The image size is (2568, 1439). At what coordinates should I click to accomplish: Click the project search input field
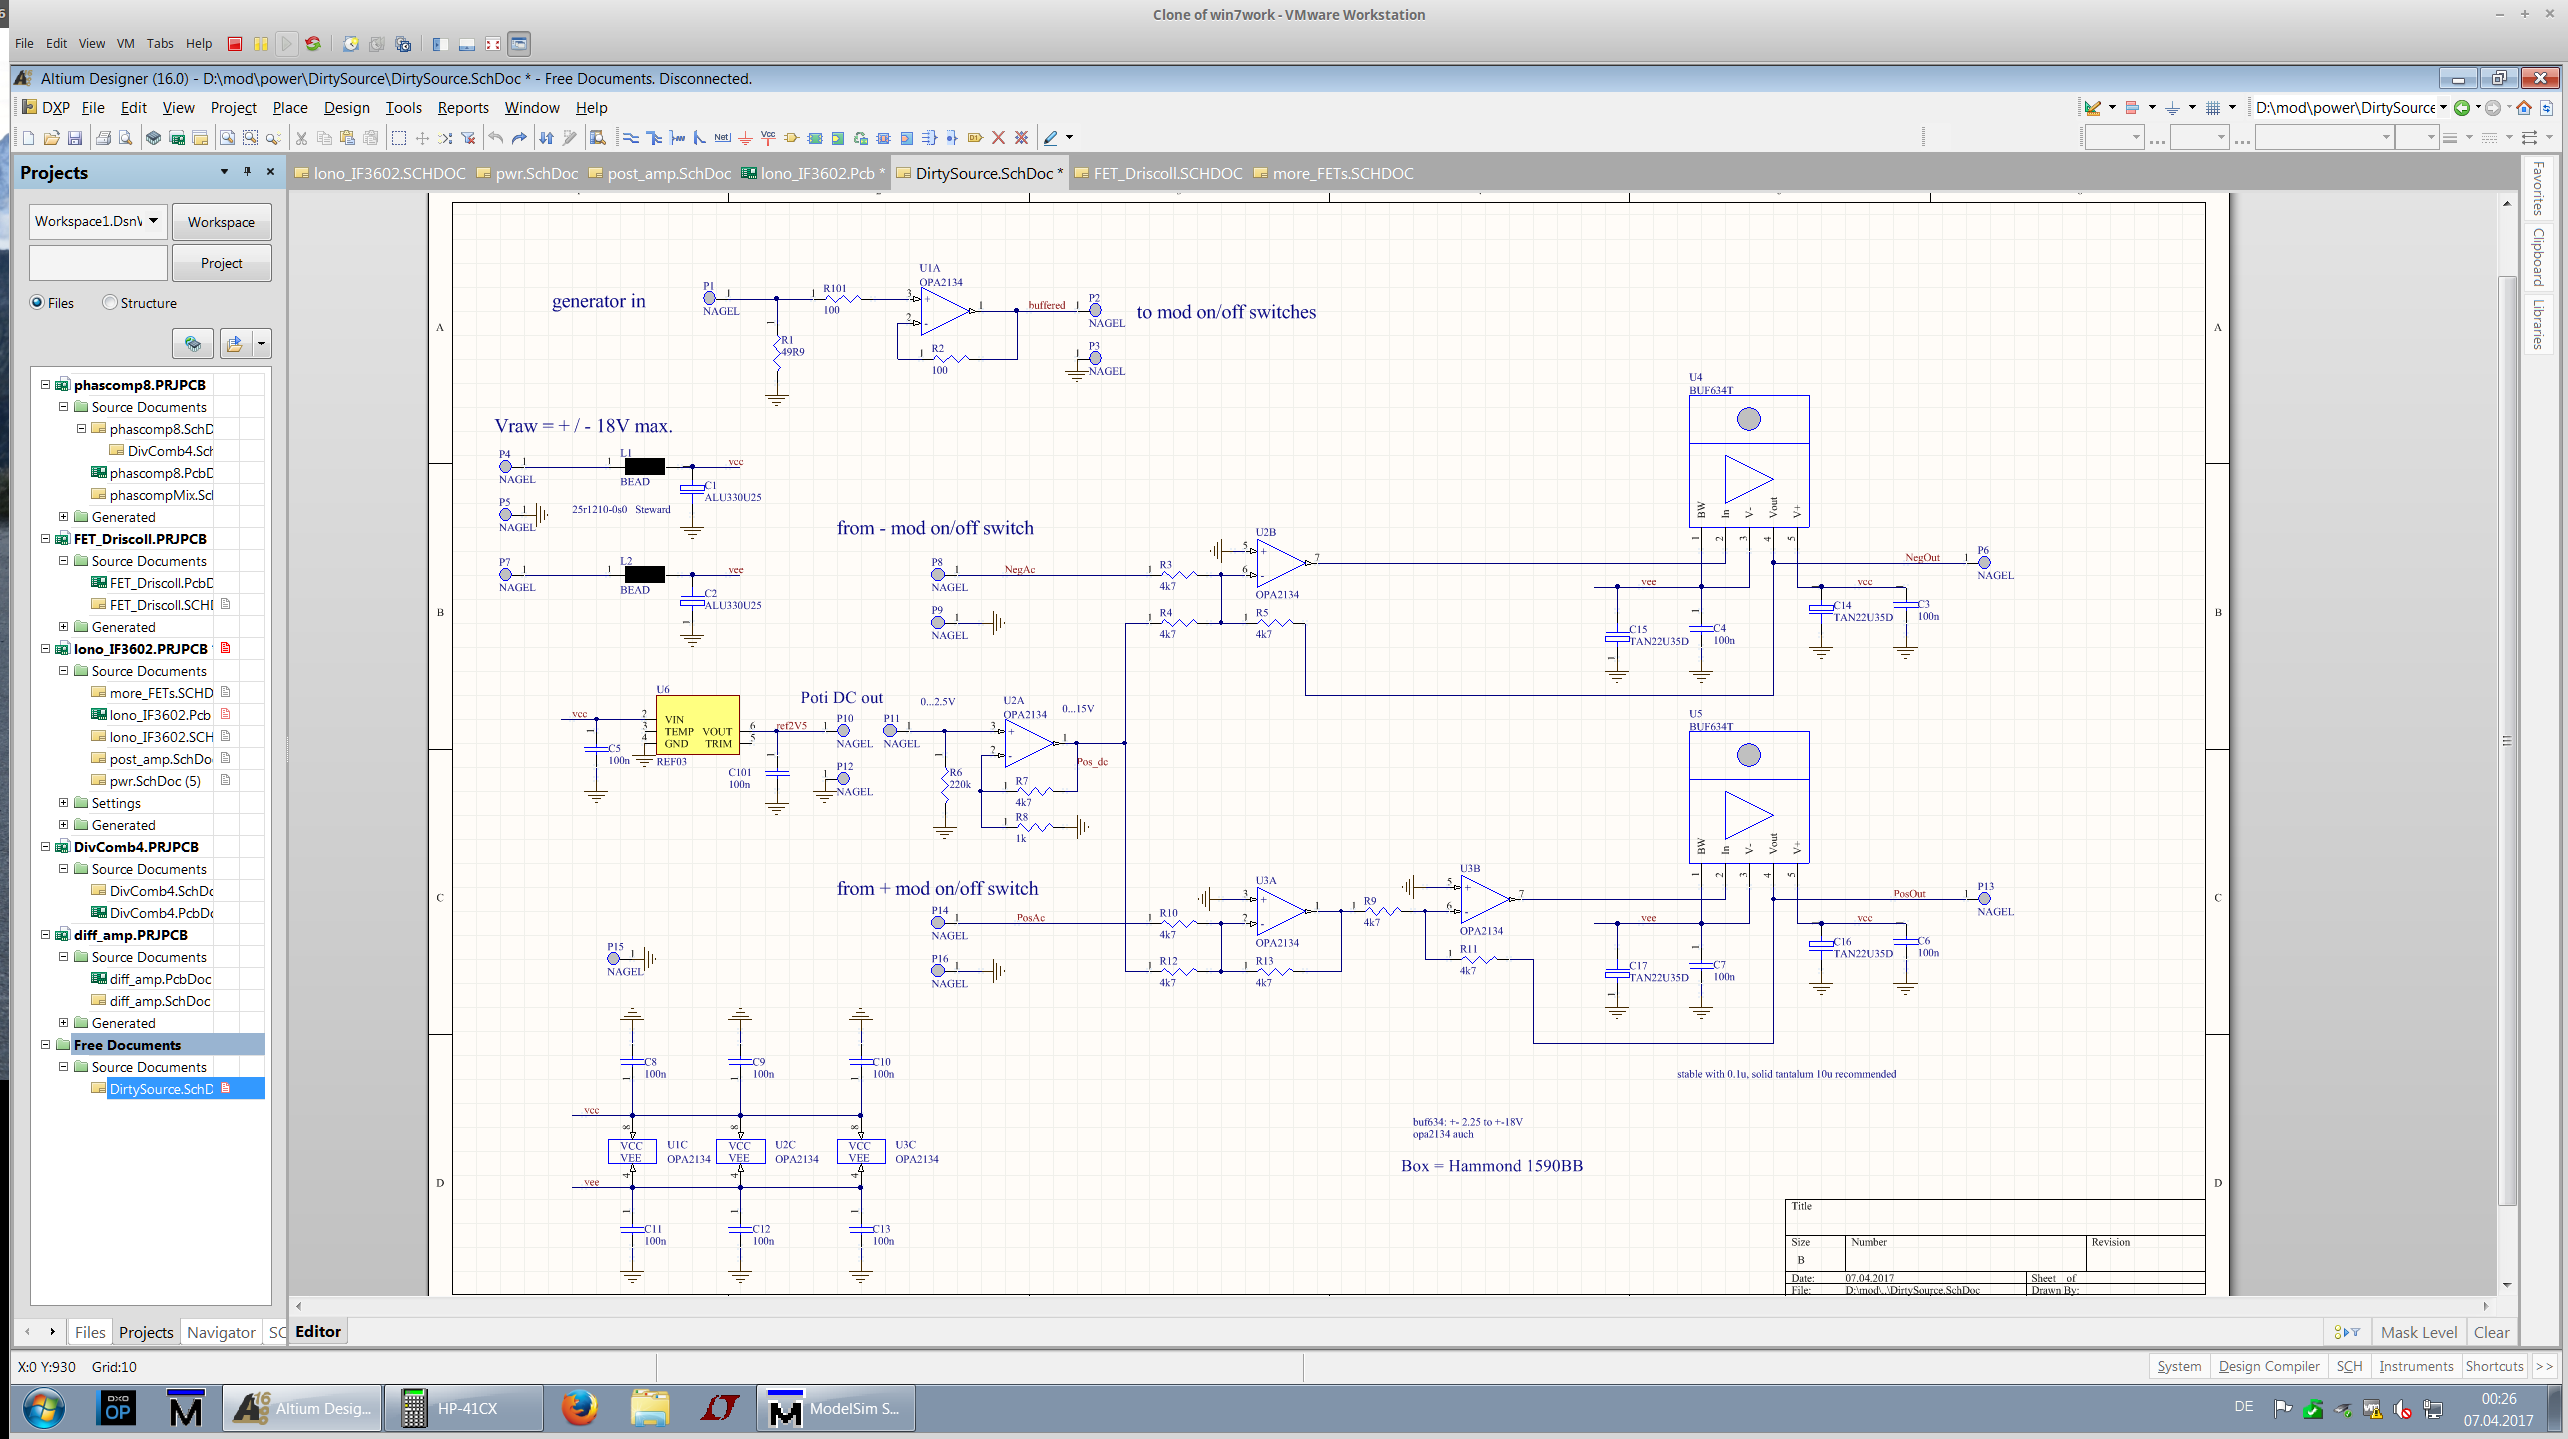pyautogui.click(x=98, y=263)
